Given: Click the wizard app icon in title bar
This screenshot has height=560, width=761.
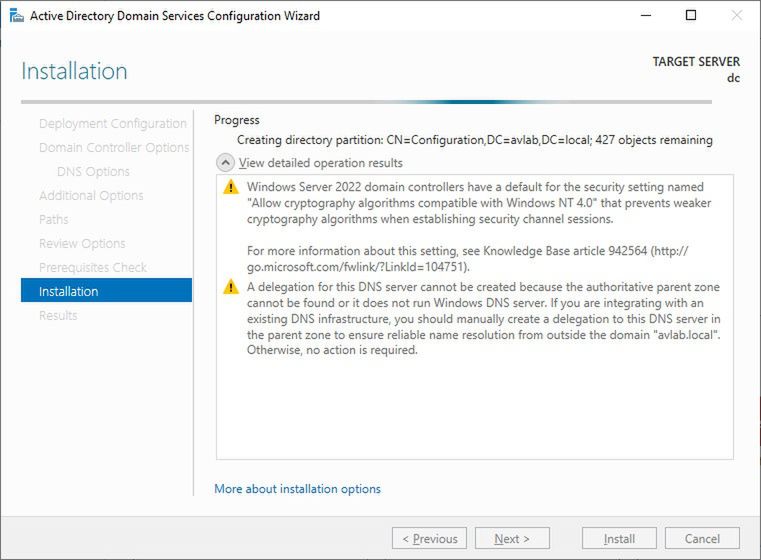Looking at the screenshot, I should pyautogui.click(x=16, y=16).
